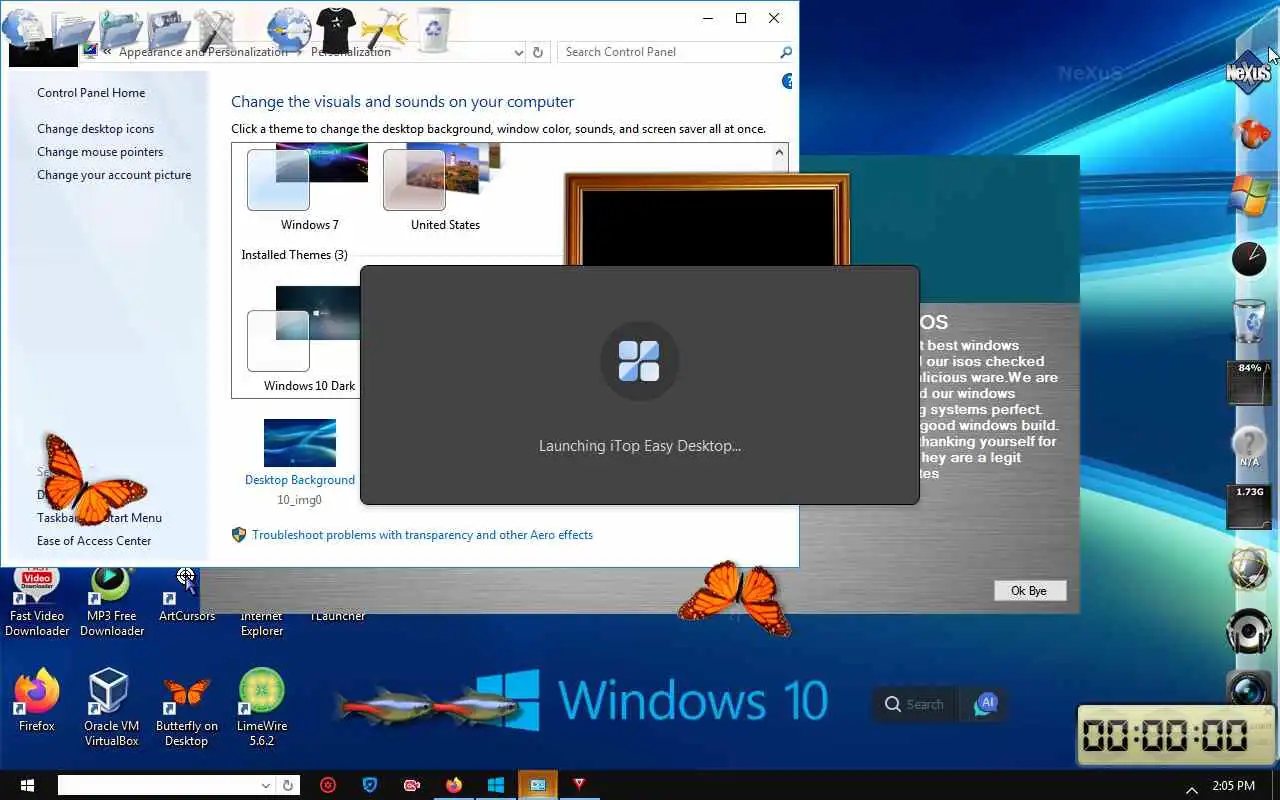Click the blue shield icon on the taskbar
1280x800 pixels.
pos(370,785)
